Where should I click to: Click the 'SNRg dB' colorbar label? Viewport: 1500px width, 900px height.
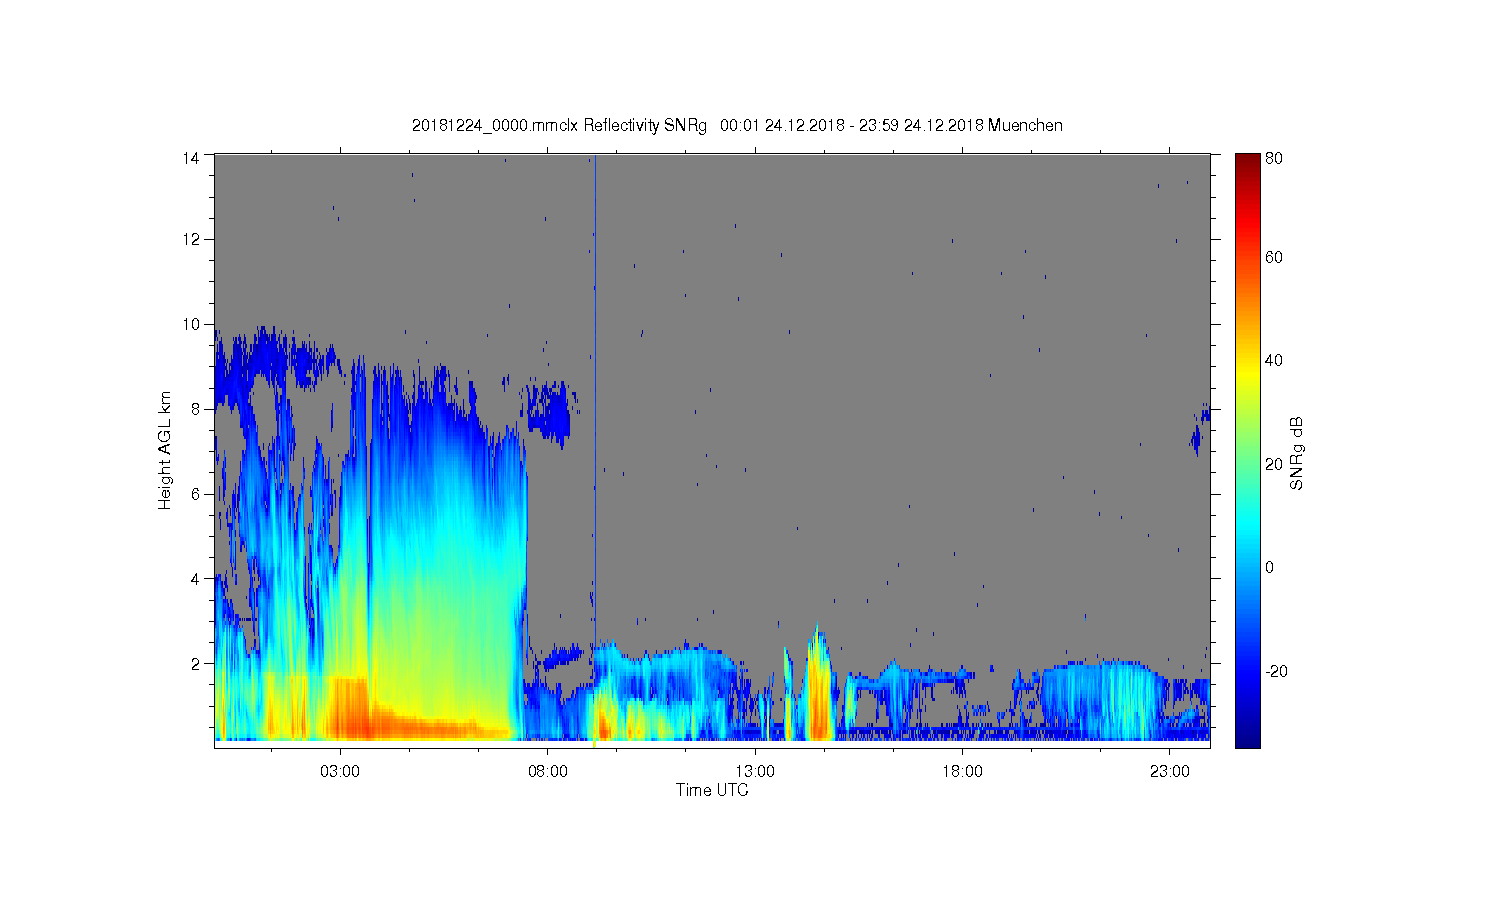[x=1297, y=452]
